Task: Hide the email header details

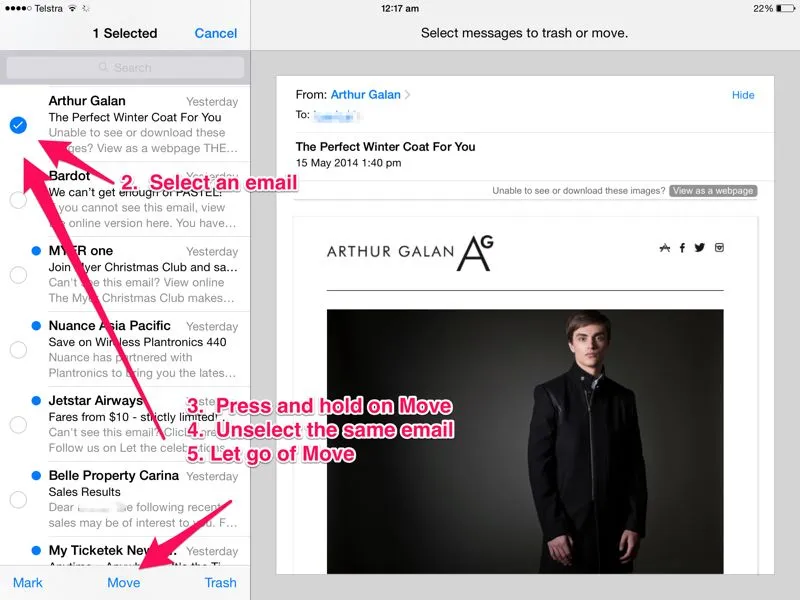Action: pyautogui.click(x=743, y=95)
